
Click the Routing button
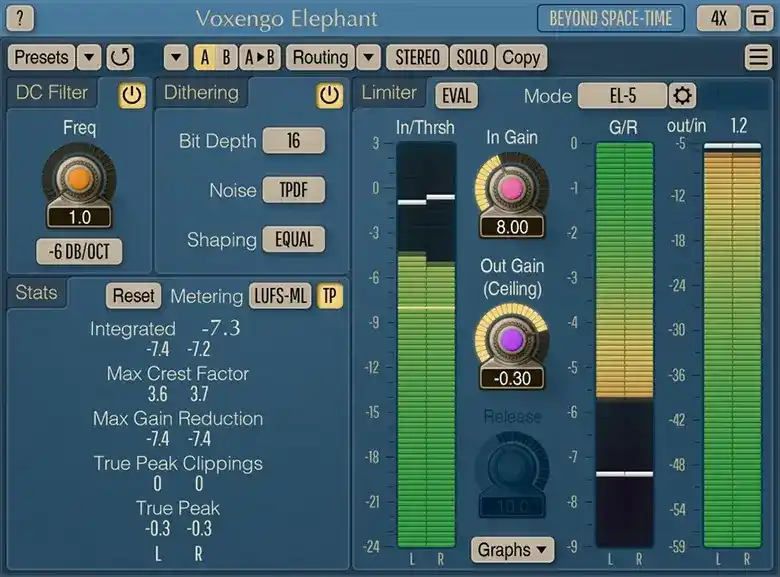(320, 57)
